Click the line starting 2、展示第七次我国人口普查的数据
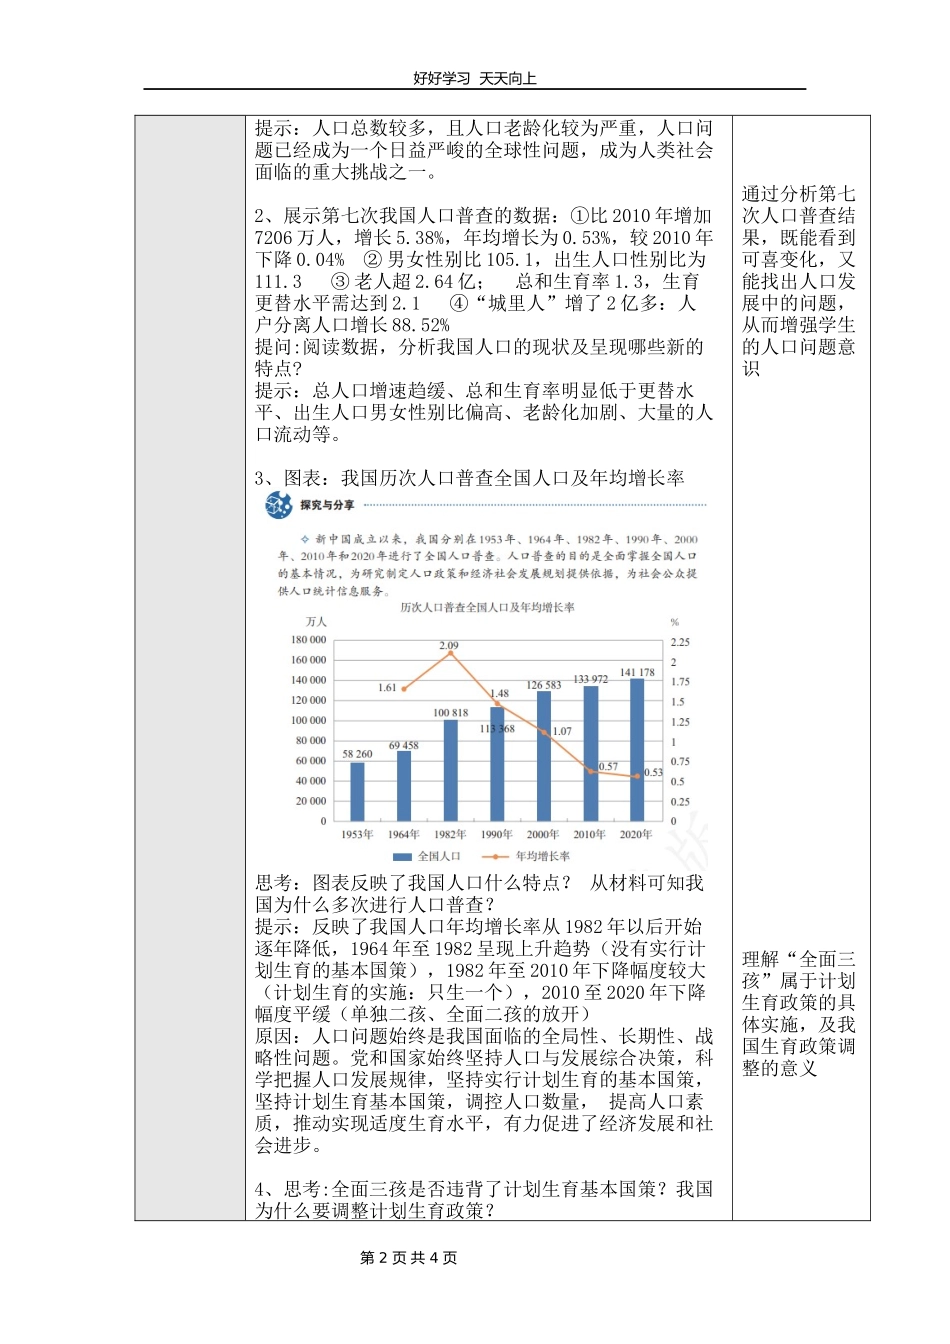Image resolution: width=950 pixels, height=1344 pixels. coord(484,216)
